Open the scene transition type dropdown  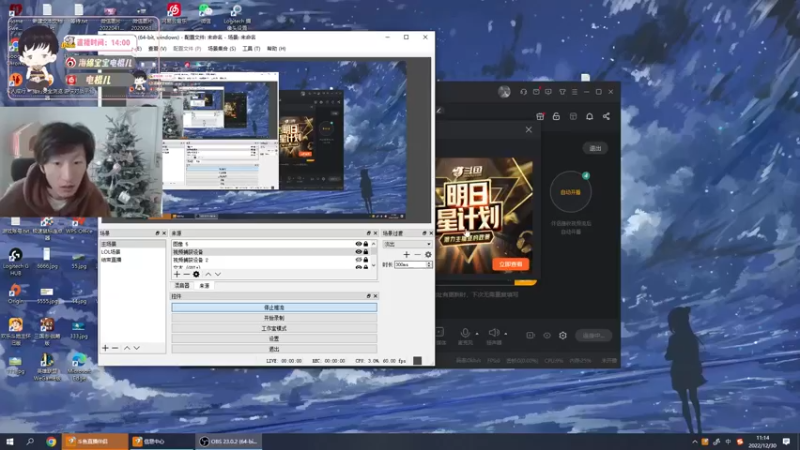coord(407,244)
